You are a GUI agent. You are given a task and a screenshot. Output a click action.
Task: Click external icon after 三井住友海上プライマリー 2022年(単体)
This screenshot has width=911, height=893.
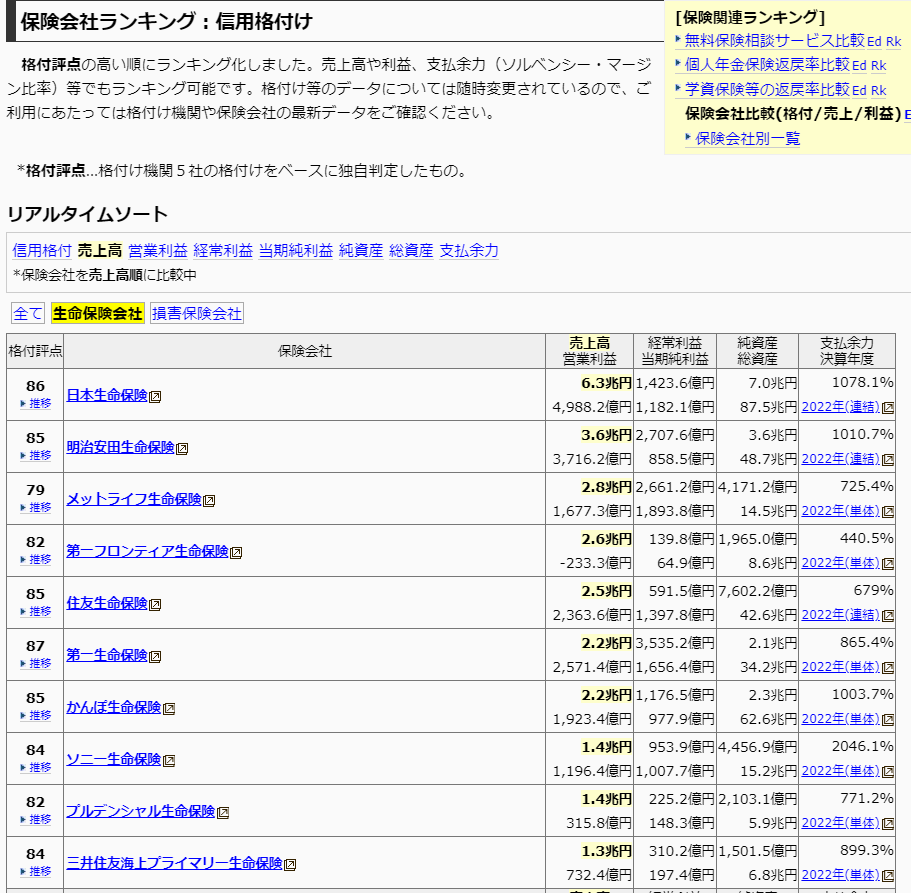coord(888,876)
